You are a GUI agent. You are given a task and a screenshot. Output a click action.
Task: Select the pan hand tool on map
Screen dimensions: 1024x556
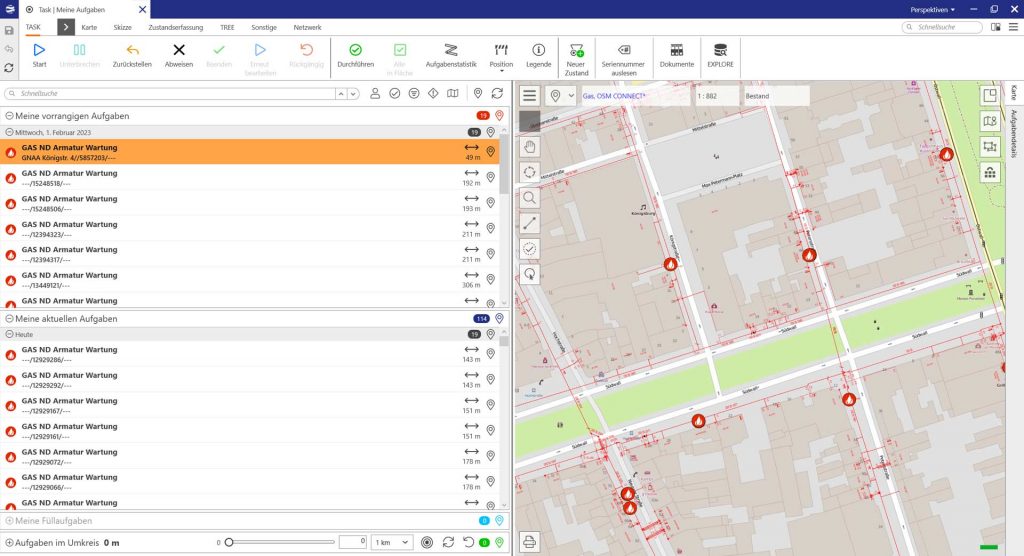coord(530,146)
